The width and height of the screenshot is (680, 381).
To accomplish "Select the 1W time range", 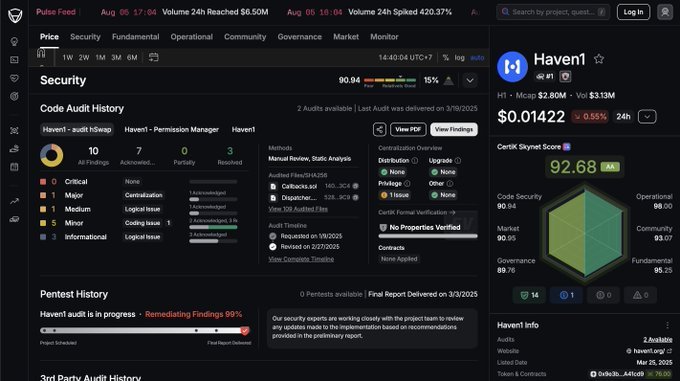I will pos(68,57).
